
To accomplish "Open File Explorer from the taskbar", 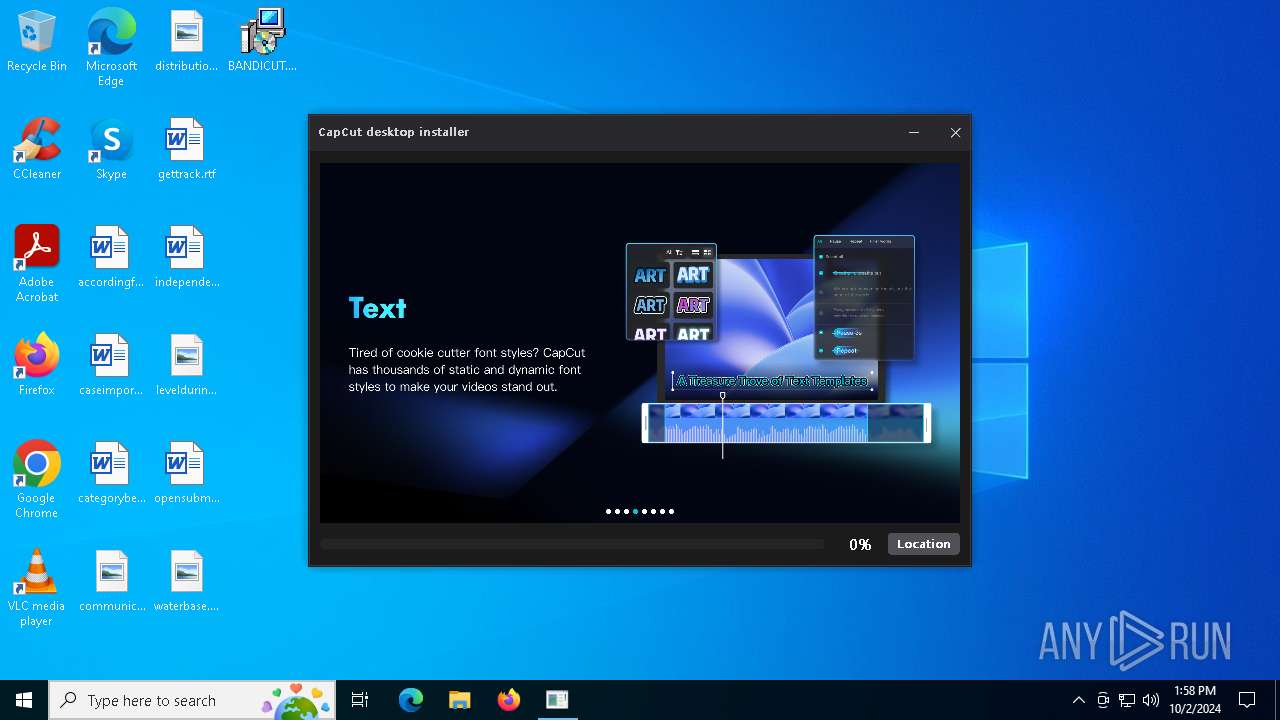I will point(460,700).
